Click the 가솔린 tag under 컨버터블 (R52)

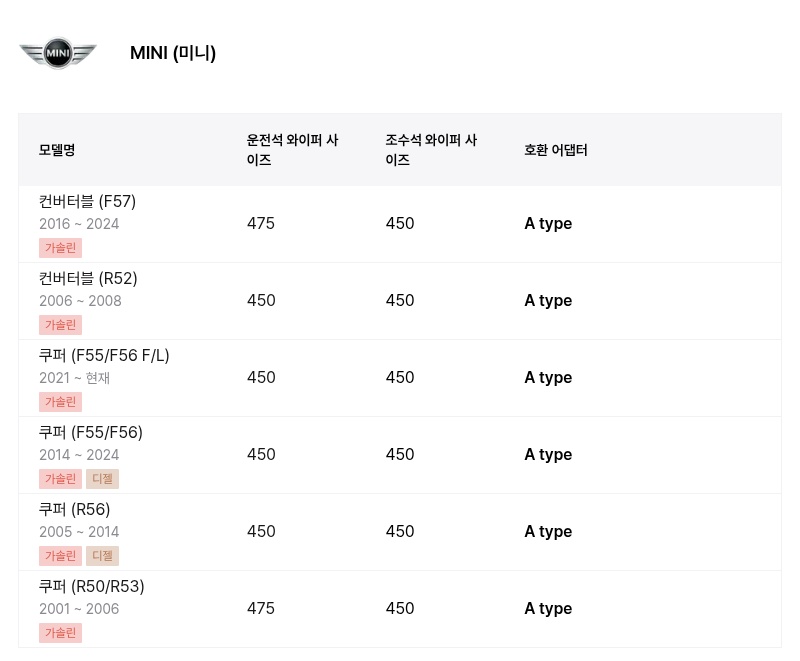pos(60,325)
